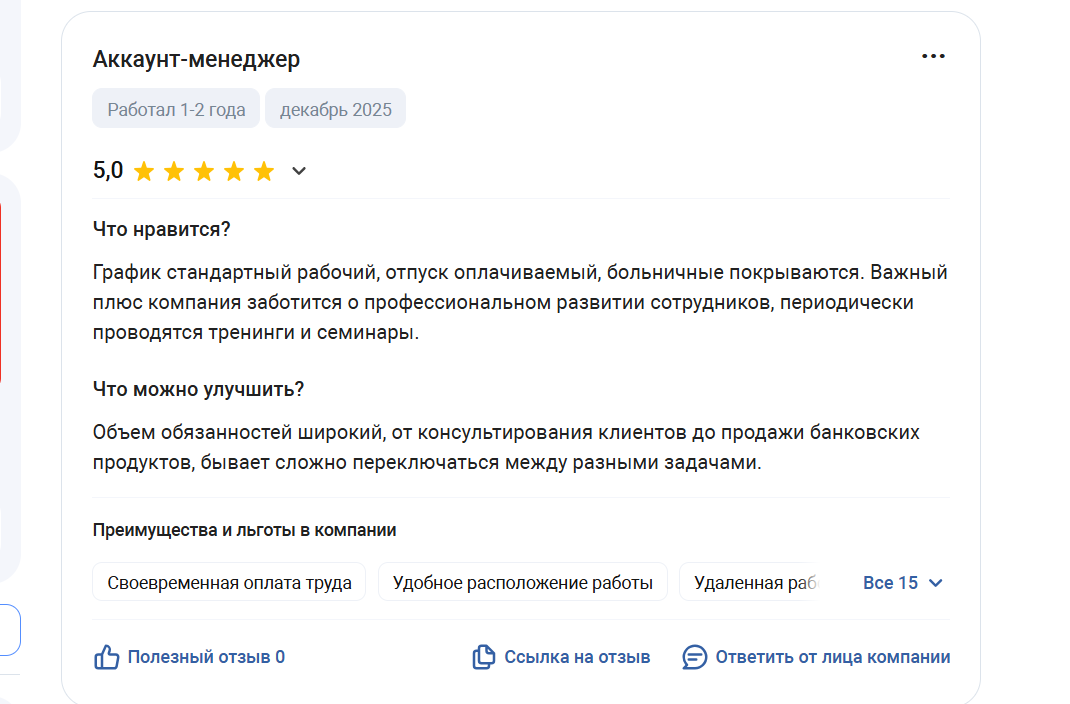Expand rating details chevron next to stars

tap(298, 172)
